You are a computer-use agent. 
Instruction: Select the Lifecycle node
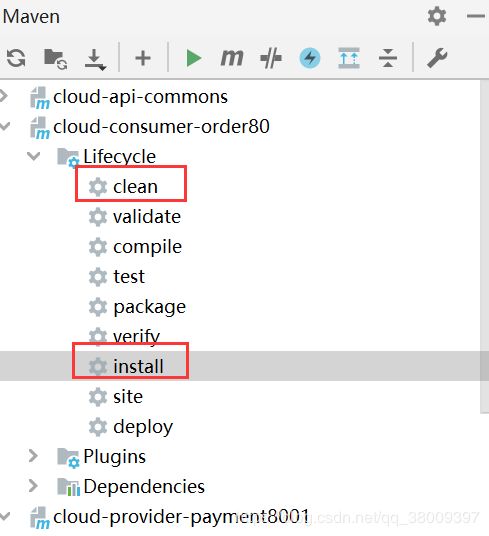click(x=120, y=157)
